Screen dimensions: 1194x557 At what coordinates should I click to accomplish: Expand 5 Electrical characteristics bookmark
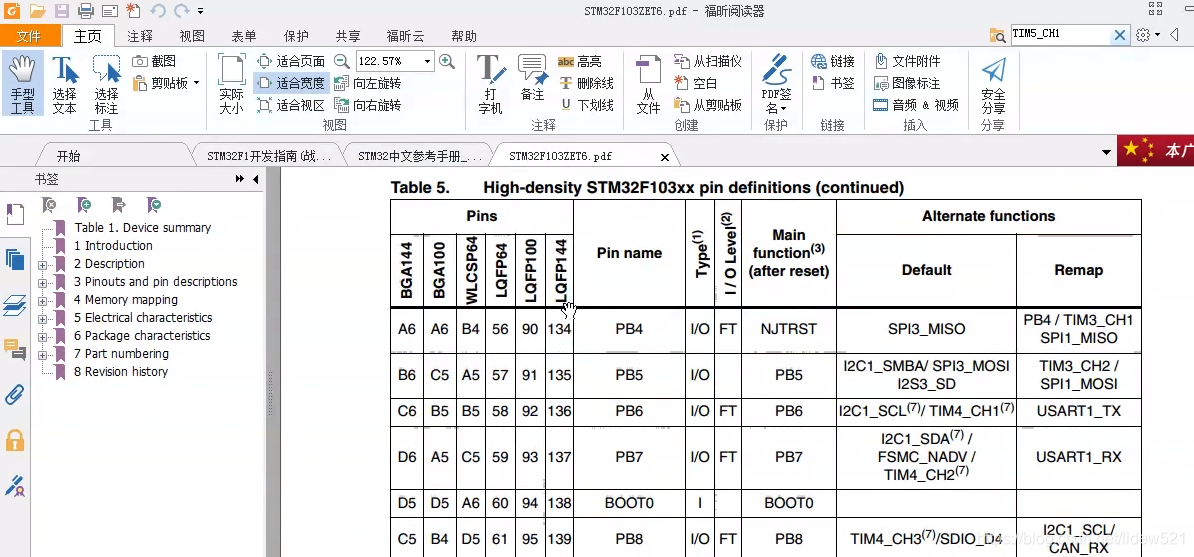click(x=42, y=319)
